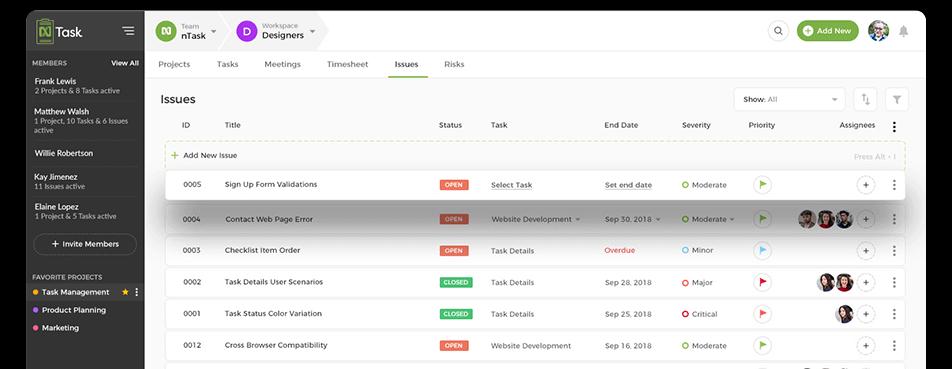This screenshot has height=369, width=952.
Task: Open Task Management project options menu
Action: [x=136, y=292]
